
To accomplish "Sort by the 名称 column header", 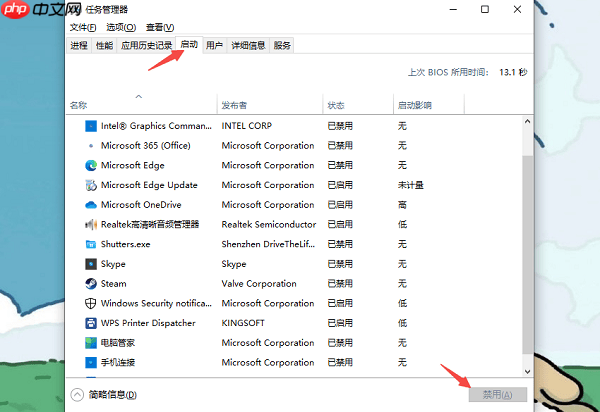I will click(141, 104).
